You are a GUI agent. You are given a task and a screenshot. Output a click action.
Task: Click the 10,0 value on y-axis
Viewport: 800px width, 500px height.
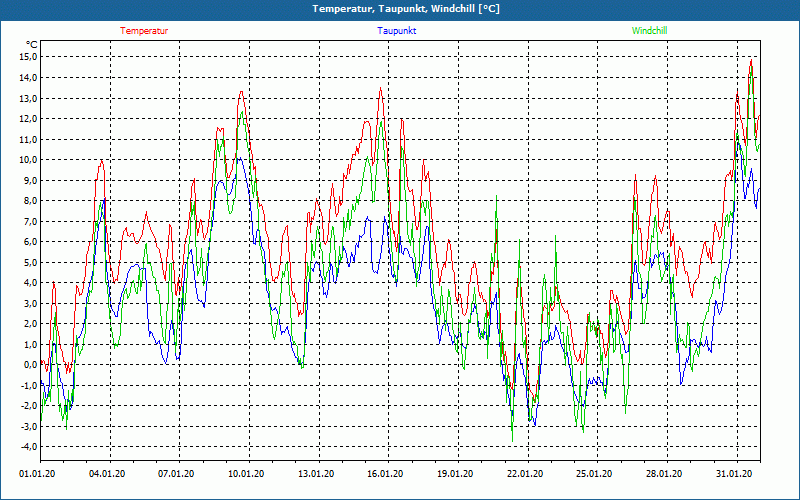click(x=27, y=160)
